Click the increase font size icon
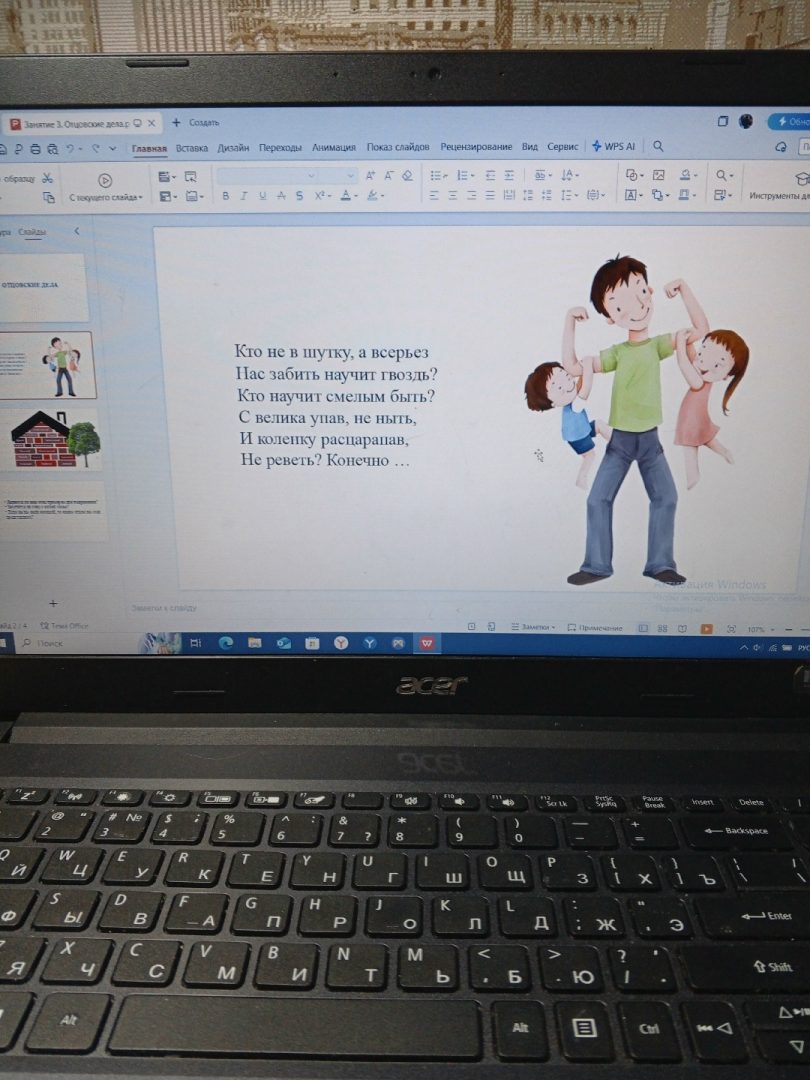The image size is (810, 1080). click(x=370, y=175)
